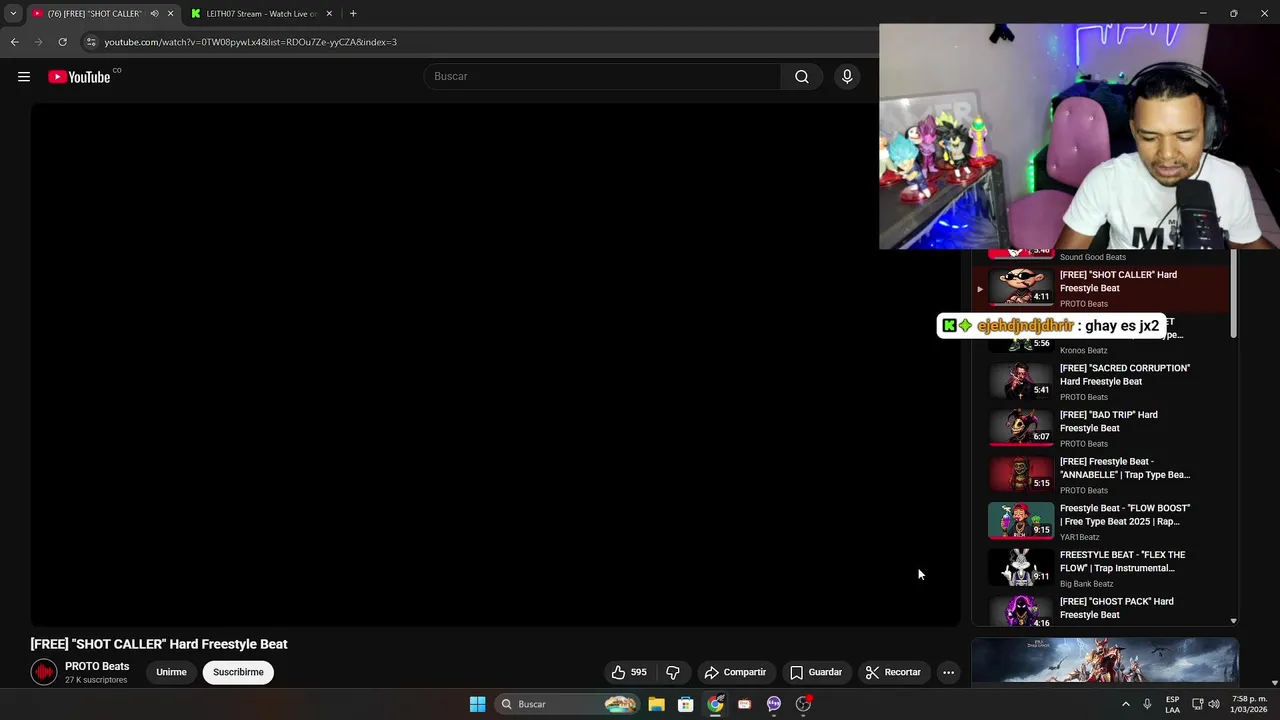Click the Suscribirme button

238,672
